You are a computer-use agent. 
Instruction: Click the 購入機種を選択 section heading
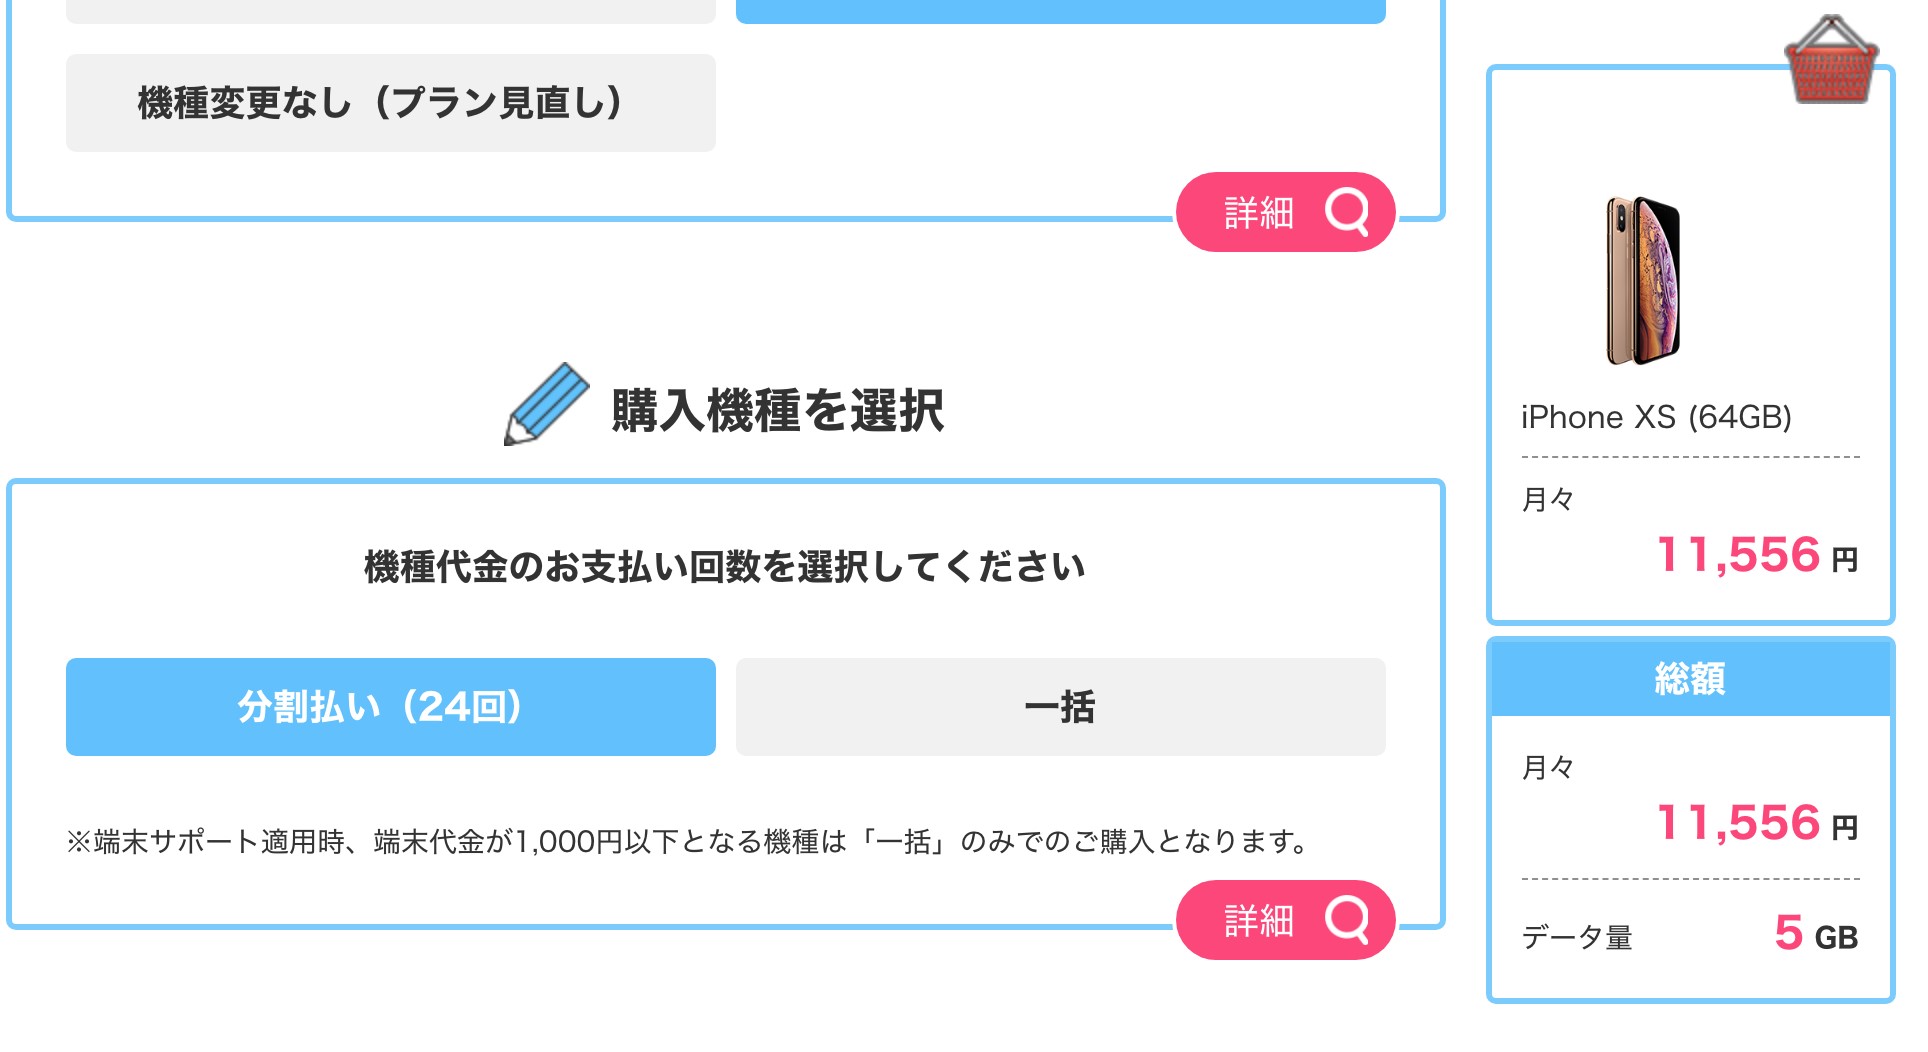(x=777, y=410)
